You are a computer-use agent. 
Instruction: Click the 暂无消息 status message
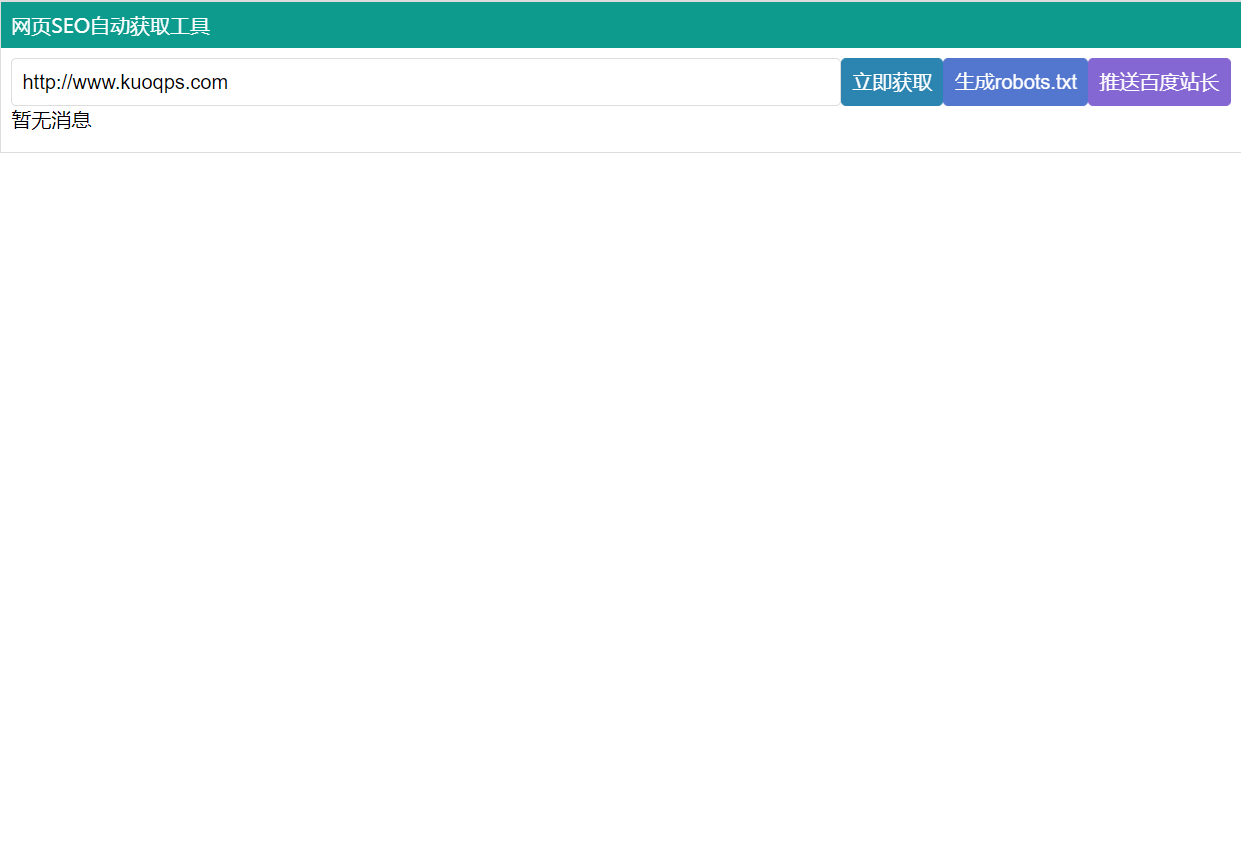(x=51, y=121)
